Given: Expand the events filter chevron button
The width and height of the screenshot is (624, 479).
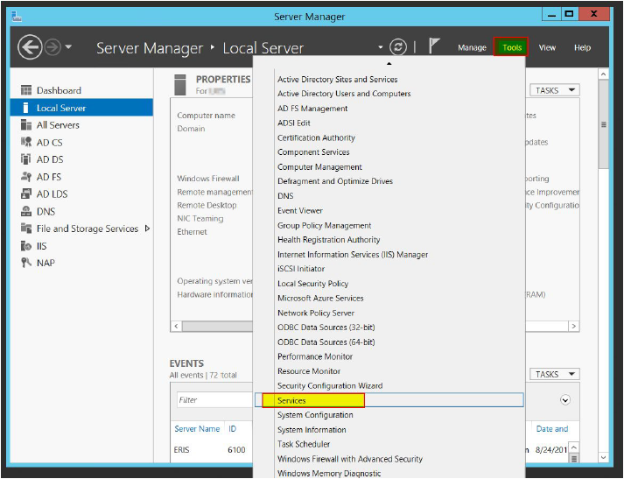Looking at the screenshot, I should click(565, 400).
